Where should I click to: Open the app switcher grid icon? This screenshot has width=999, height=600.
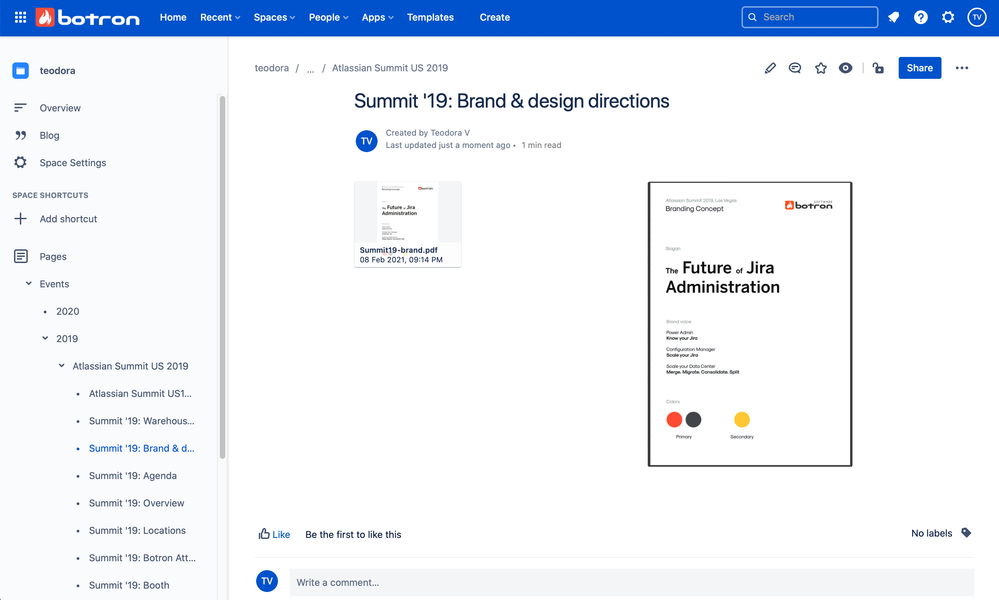point(20,17)
